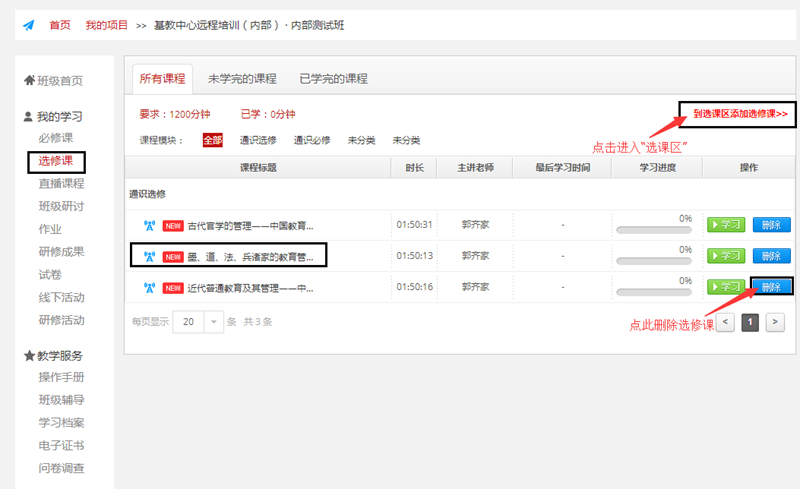Screen dimensions: 800x489
Task: Open 班级首页 in sidebar
Action: click(60, 81)
